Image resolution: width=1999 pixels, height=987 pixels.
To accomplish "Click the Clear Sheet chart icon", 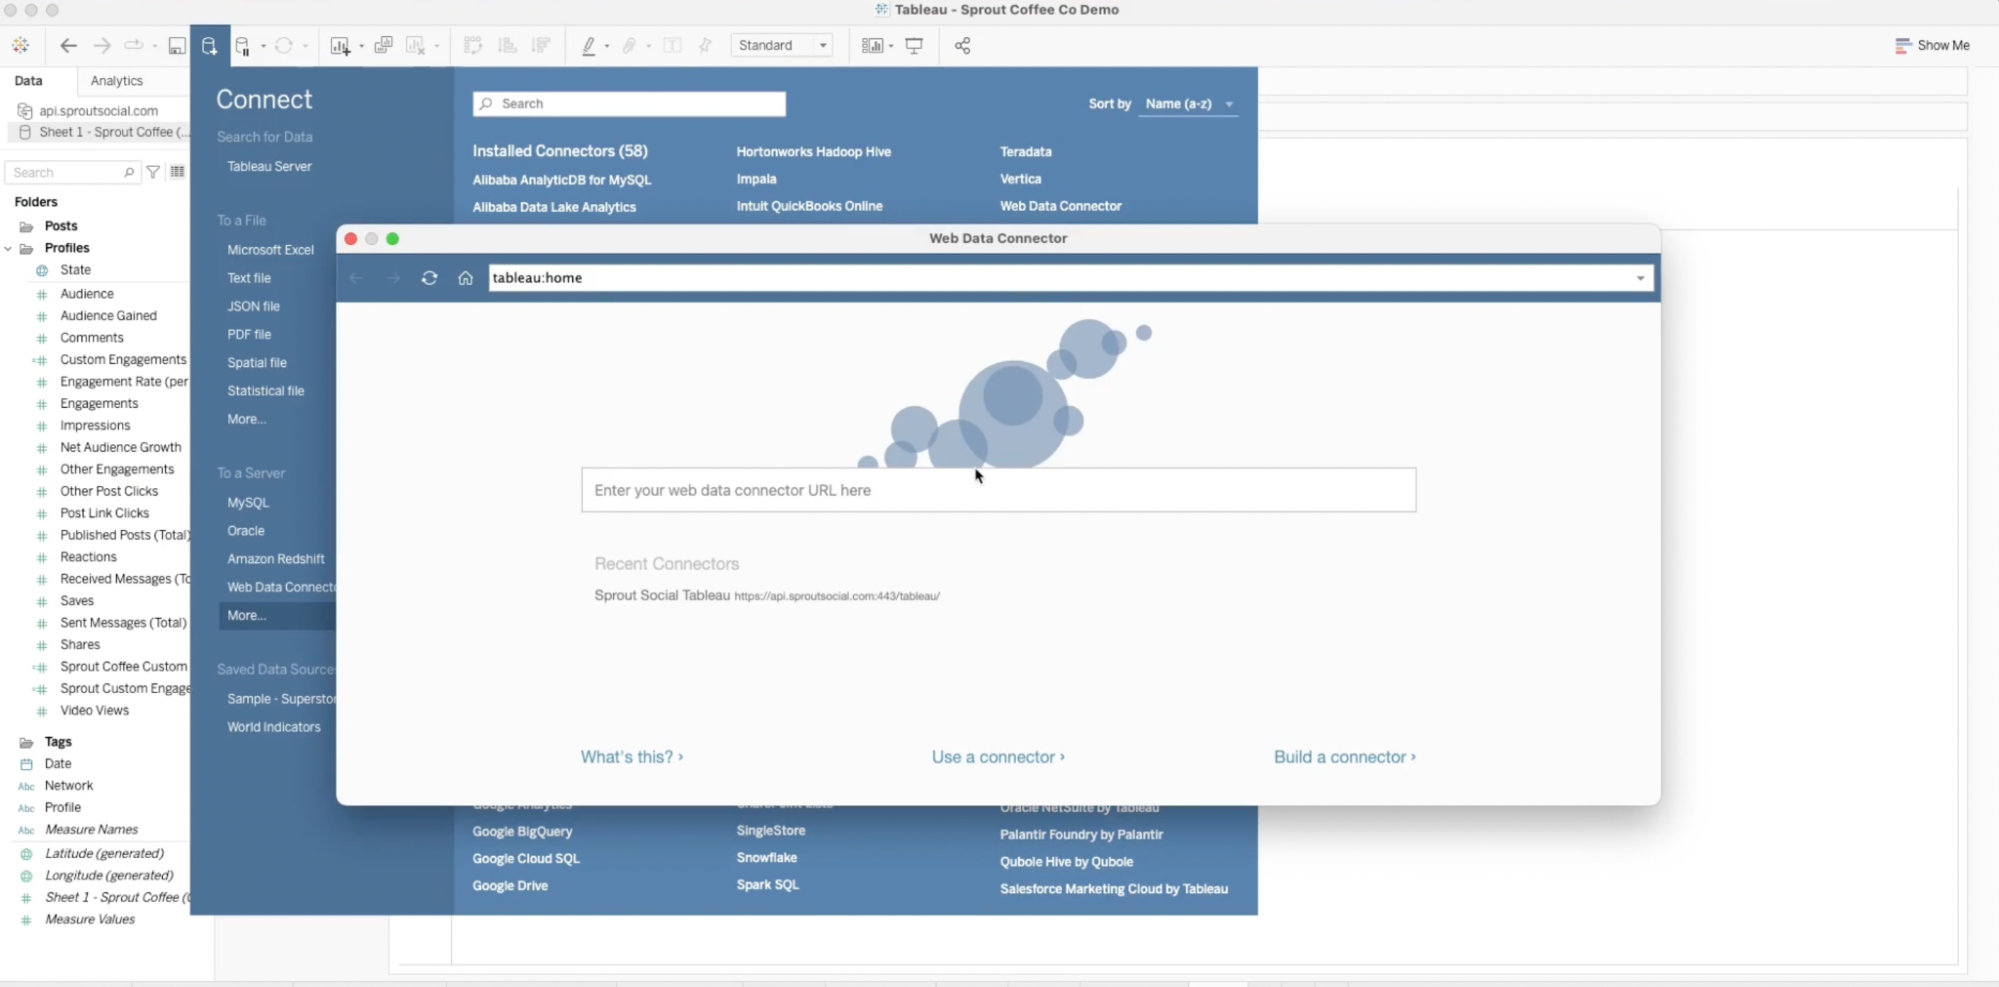I will 416,46.
